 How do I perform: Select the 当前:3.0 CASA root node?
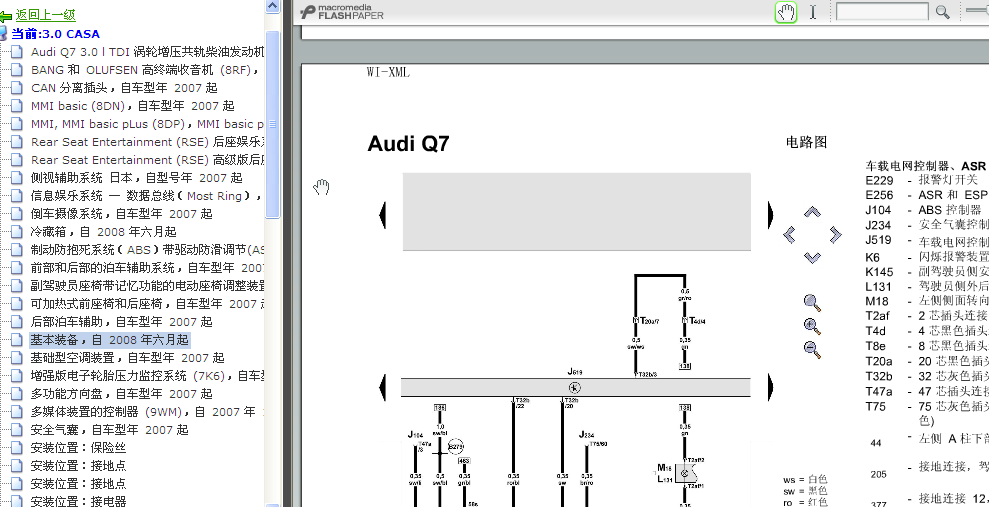56,34
